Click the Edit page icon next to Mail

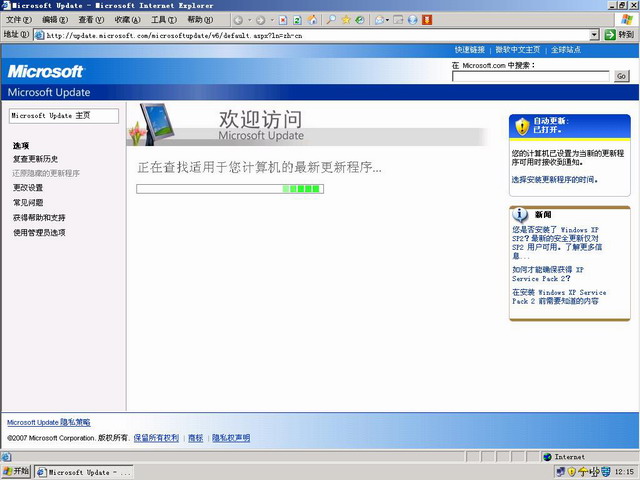coord(398,20)
